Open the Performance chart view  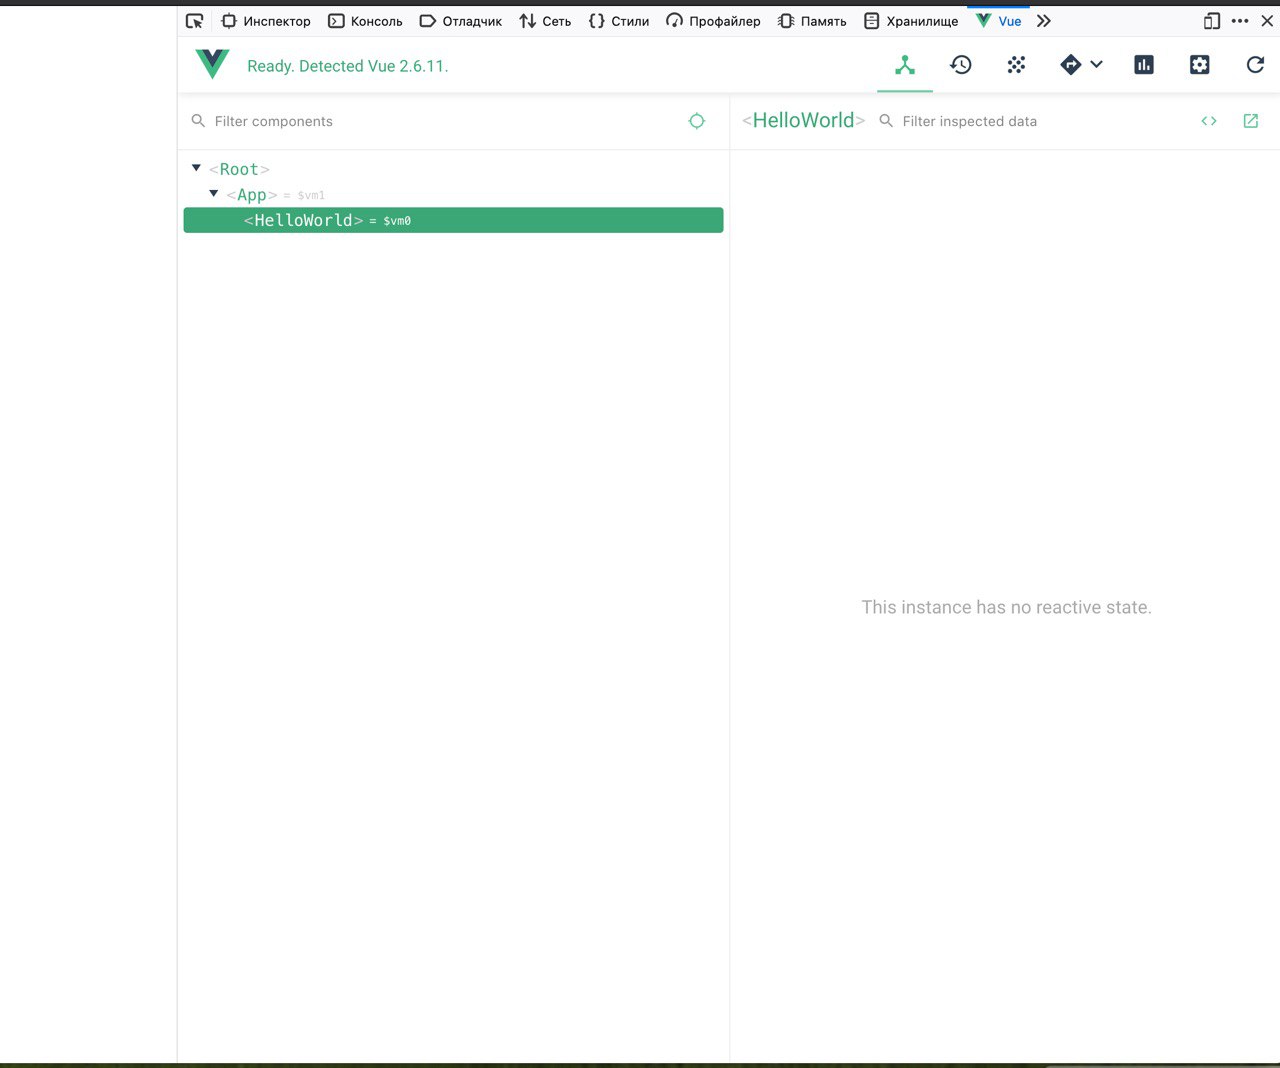point(1144,65)
